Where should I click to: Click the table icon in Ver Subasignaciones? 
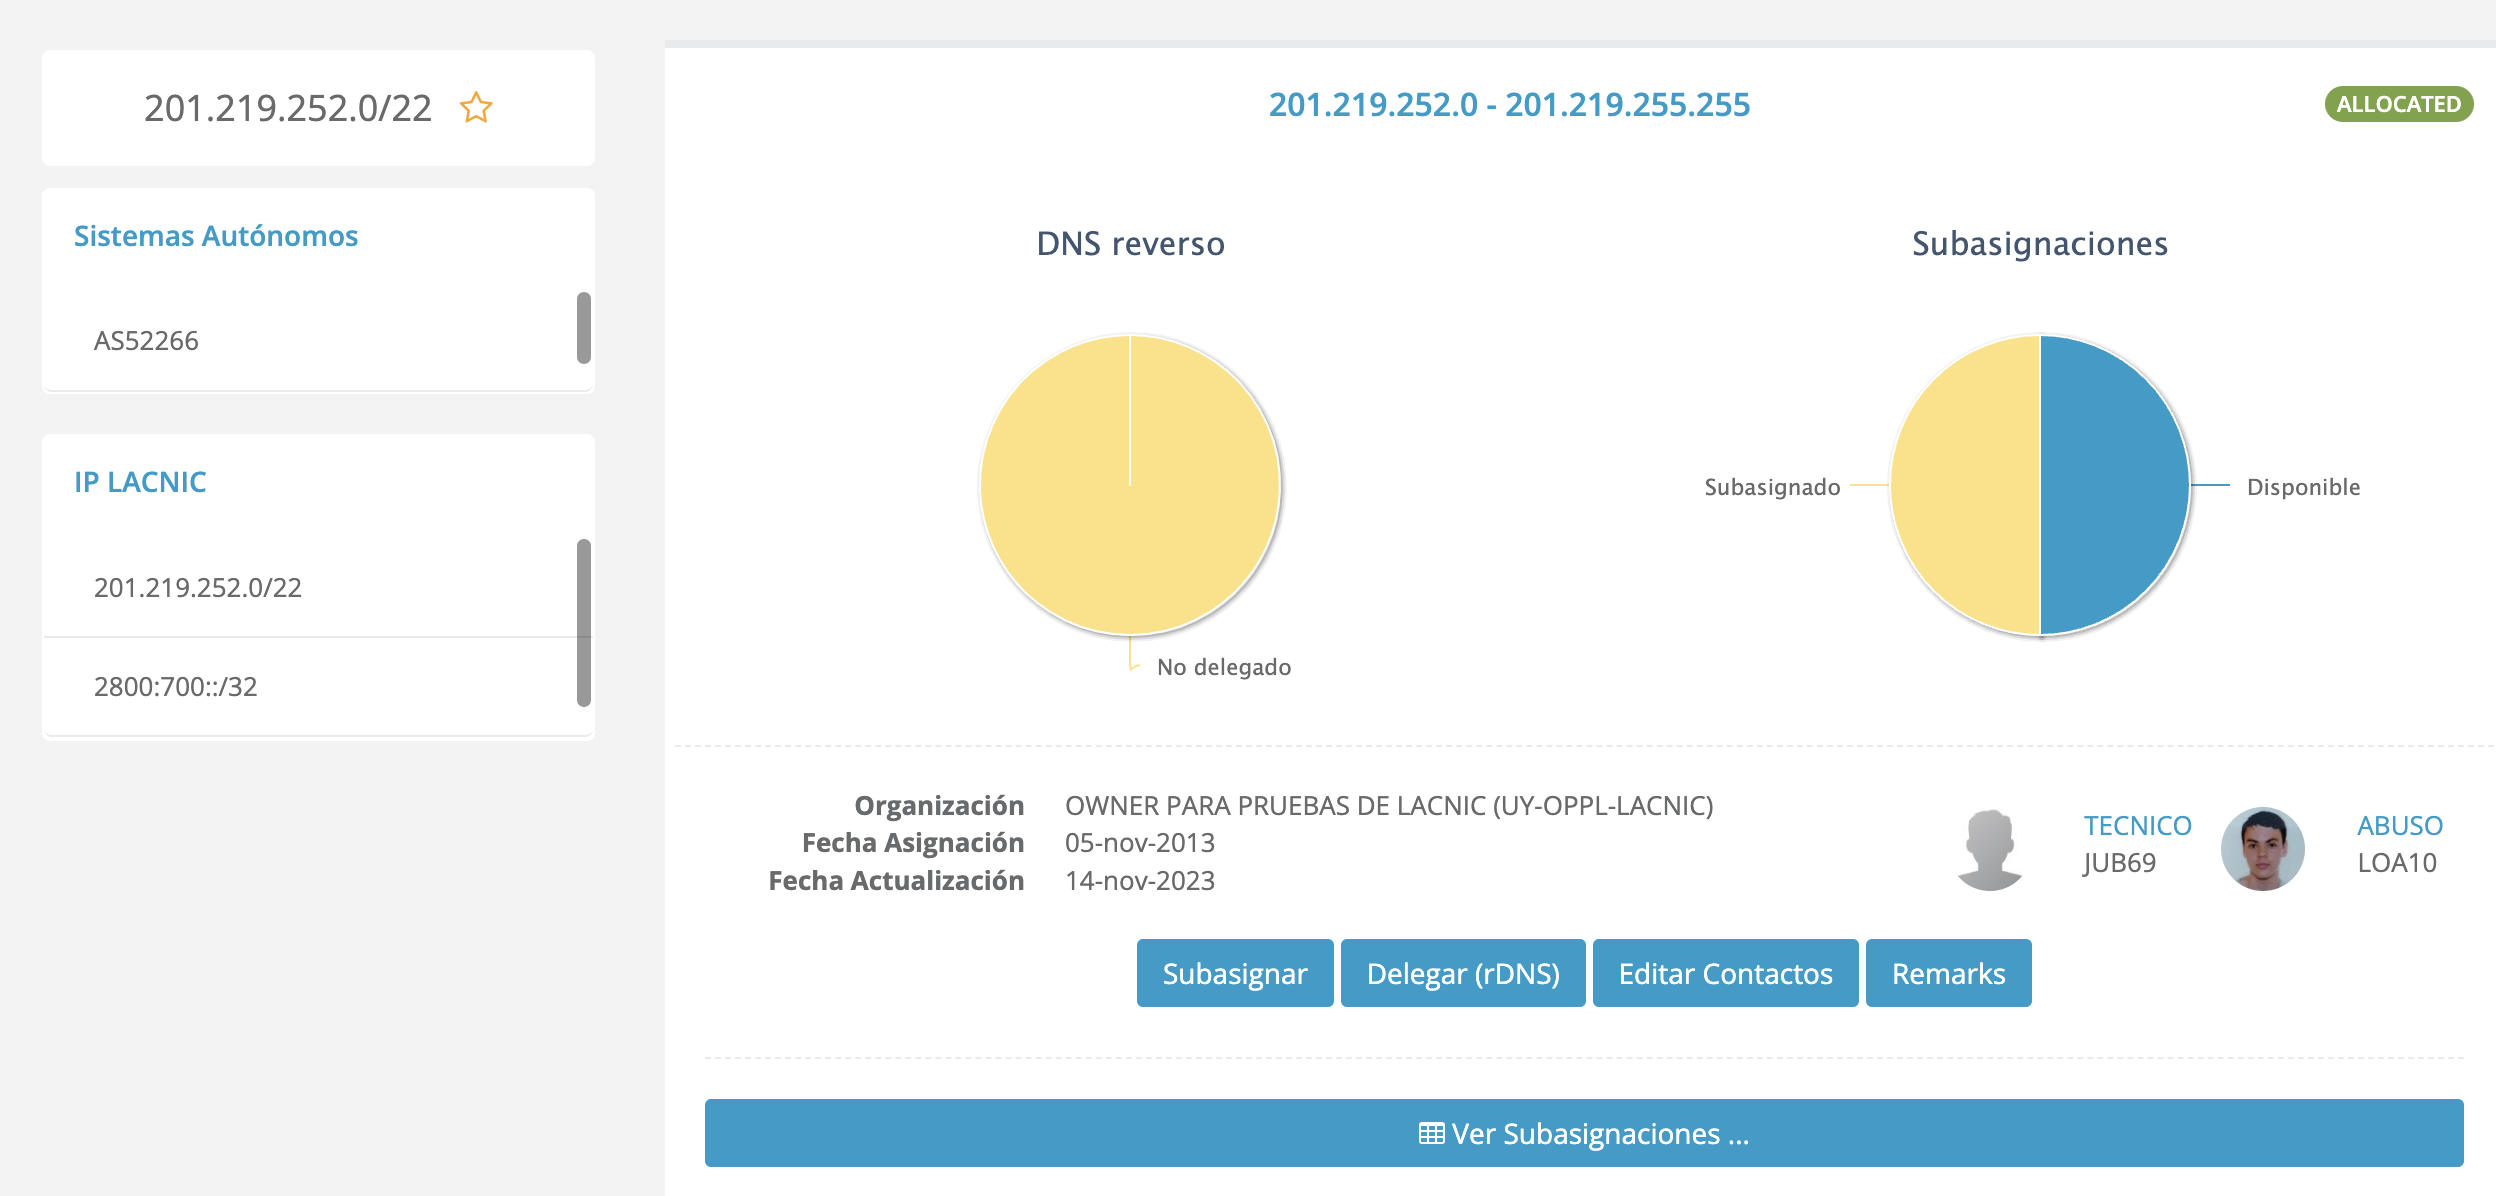[1431, 1133]
